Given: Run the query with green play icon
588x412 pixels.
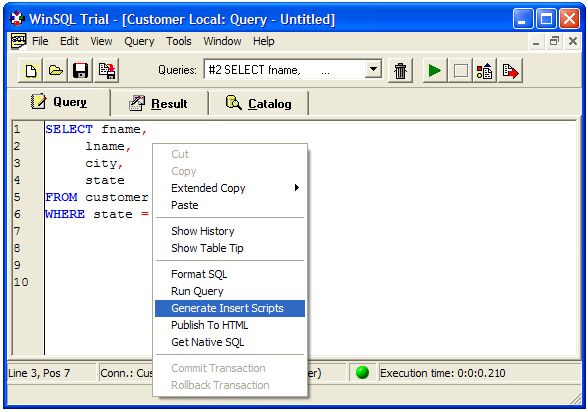Looking at the screenshot, I should pyautogui.click(x=435, y=70).
